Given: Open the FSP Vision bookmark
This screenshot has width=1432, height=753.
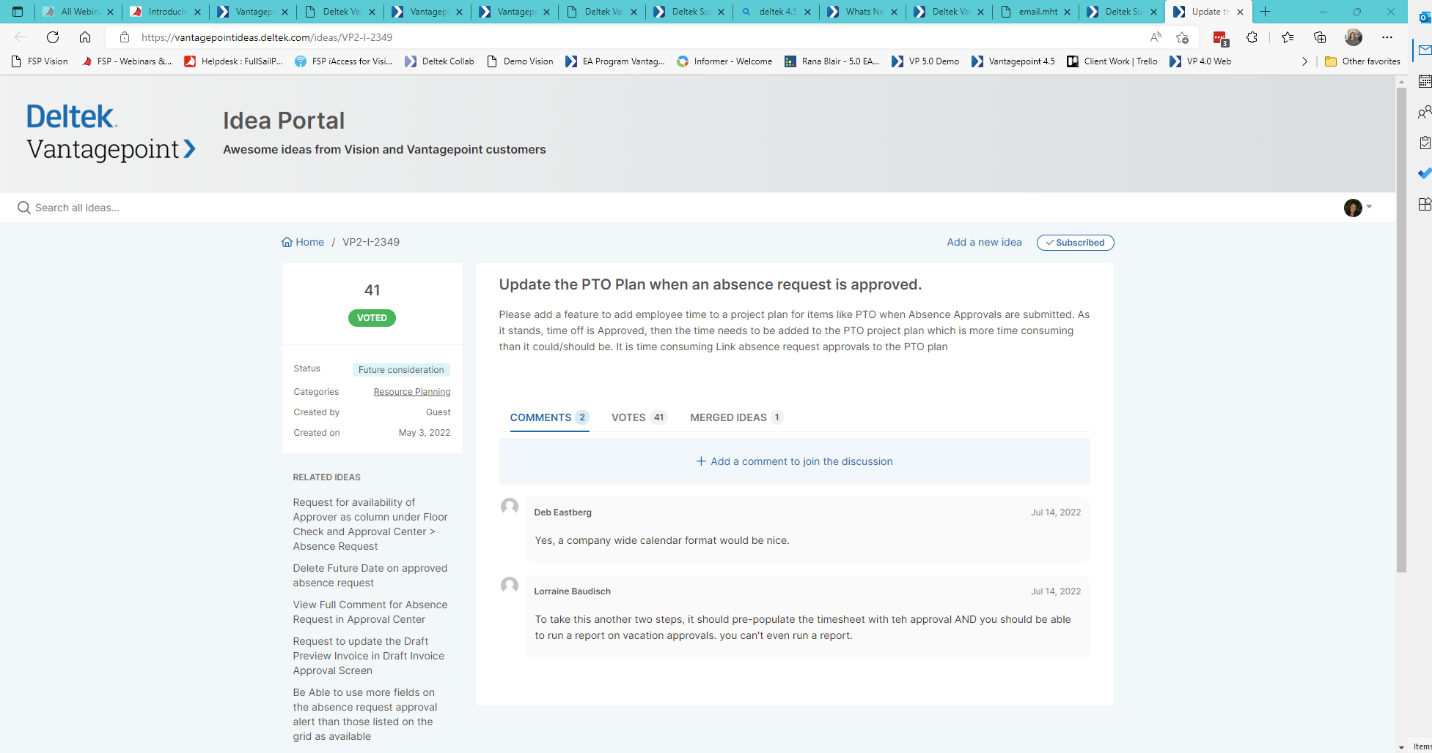Looking at the screenshot, I should coord(40,61).
